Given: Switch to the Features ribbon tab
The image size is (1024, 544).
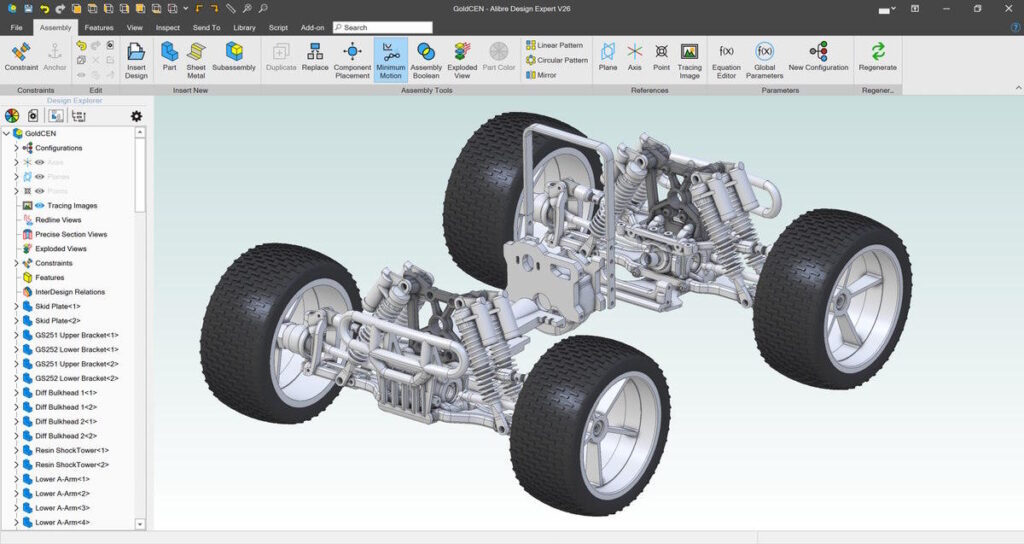Looking at the screenshot, I should click(x=99, y=28).
